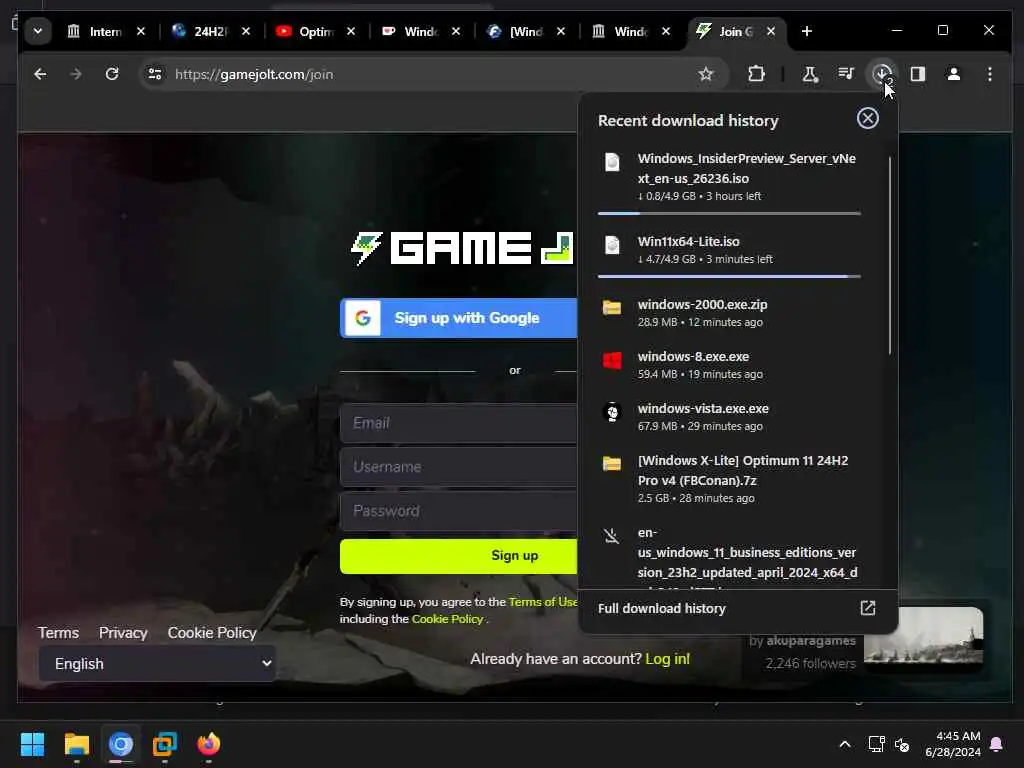
Task: Open Chrome Labs flask icon
Action: pyautogui.click(x=810, y=74)
